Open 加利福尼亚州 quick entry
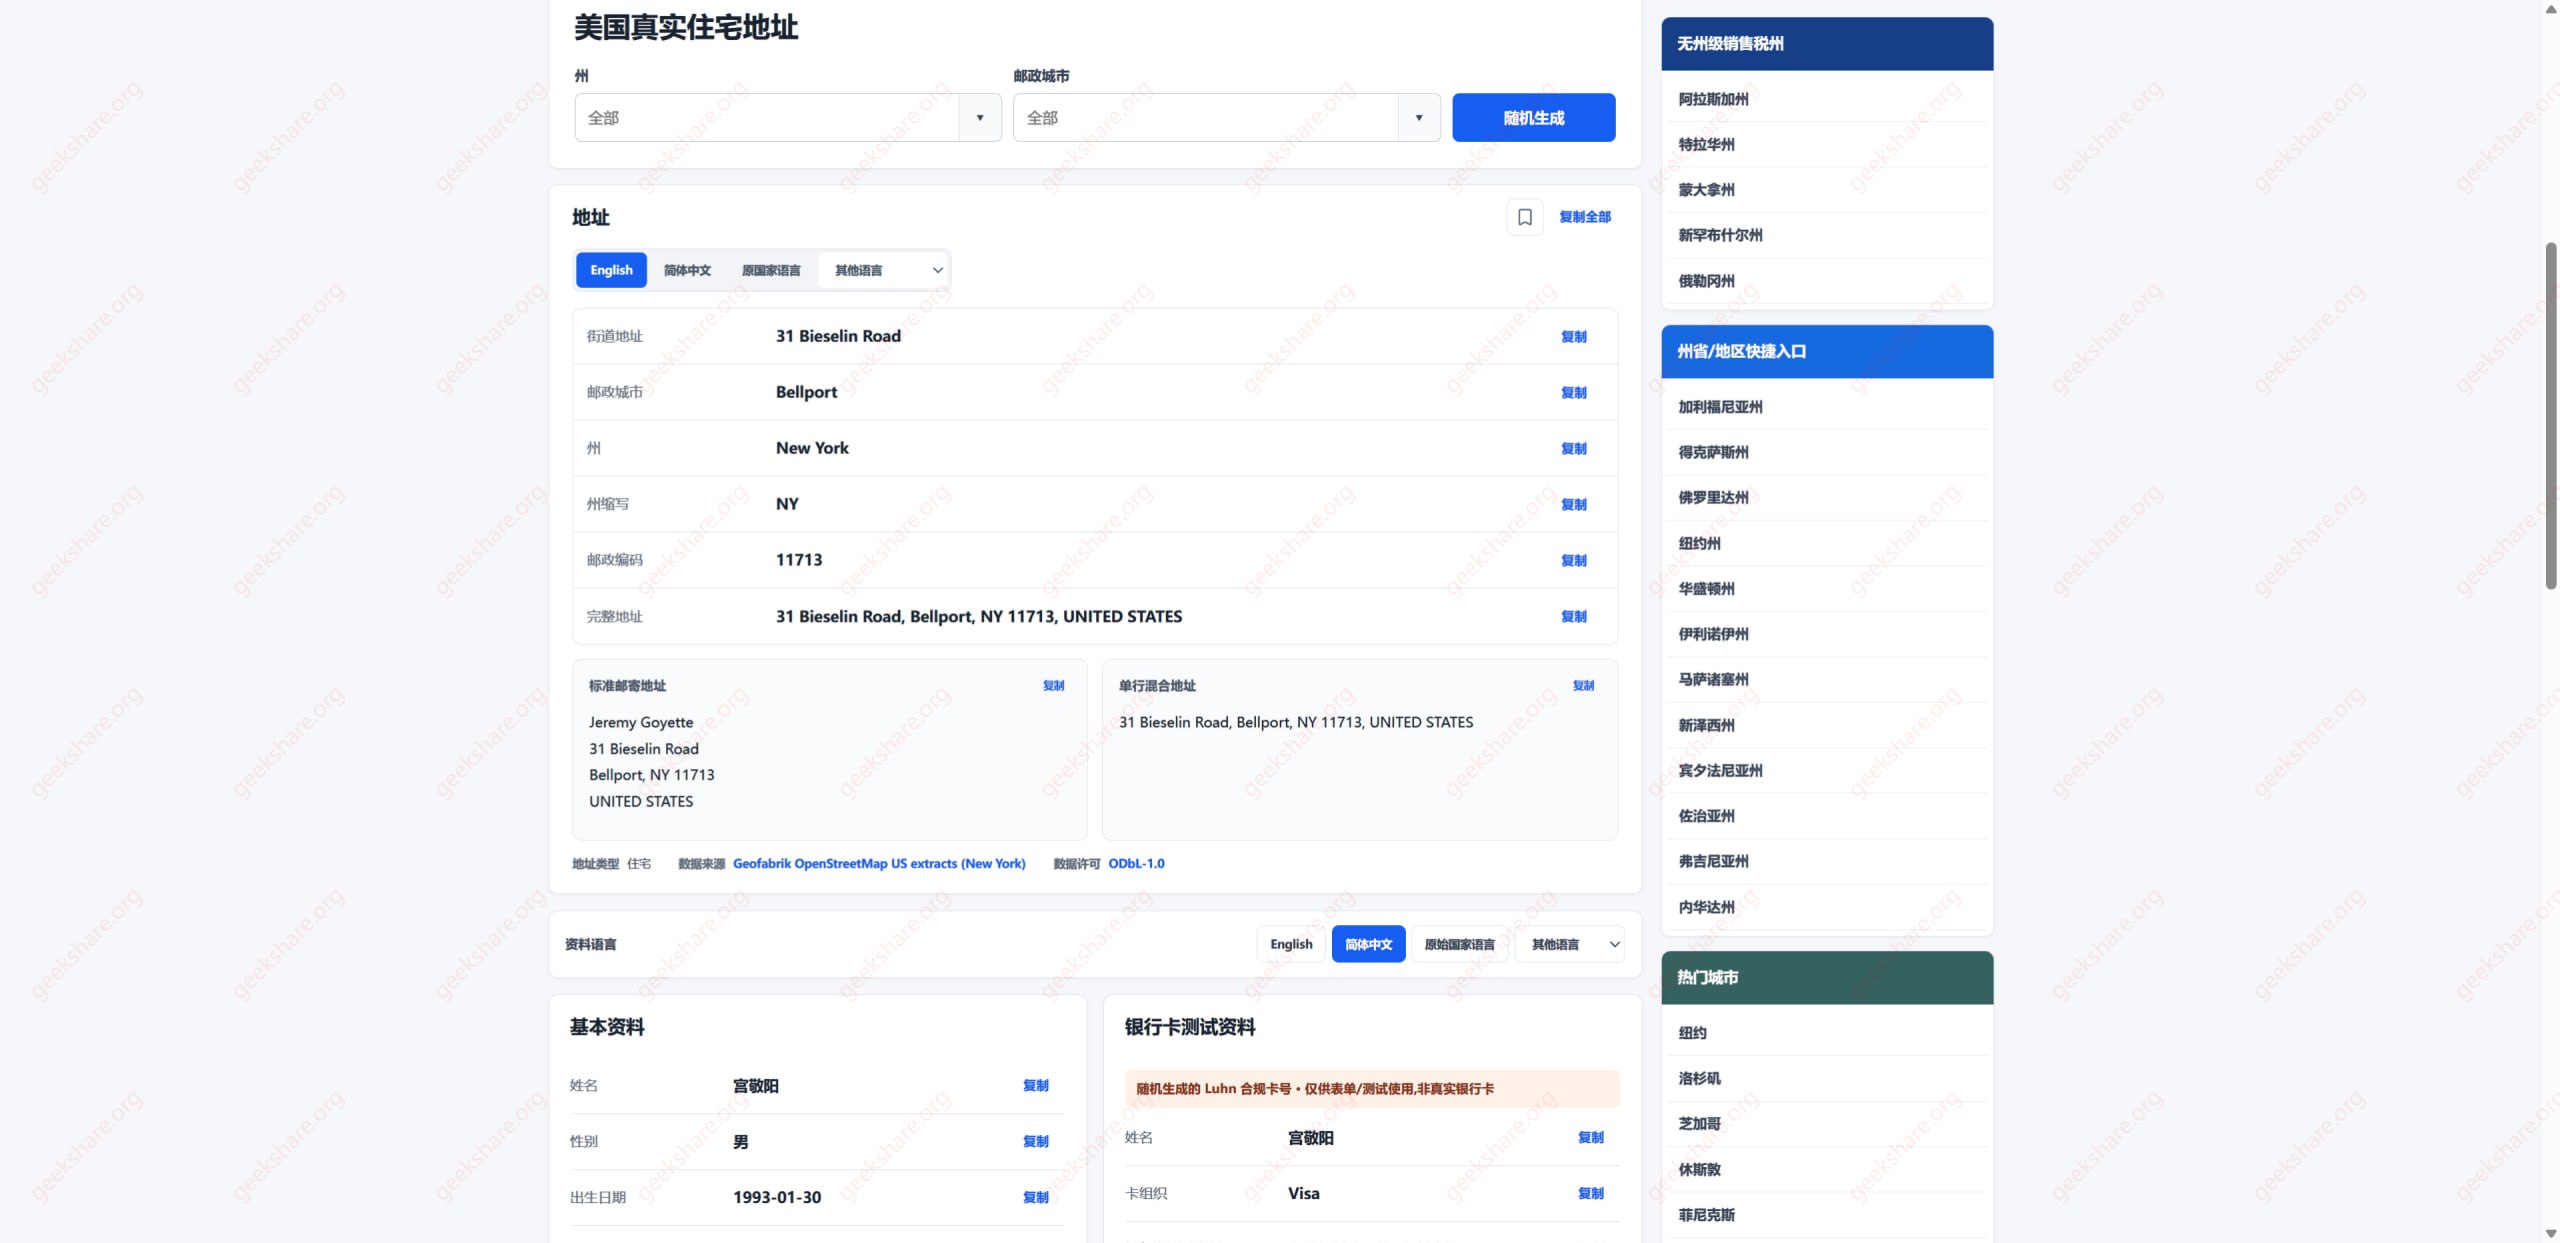Screen dimensions: 2560x1243 coord(1720,407)
